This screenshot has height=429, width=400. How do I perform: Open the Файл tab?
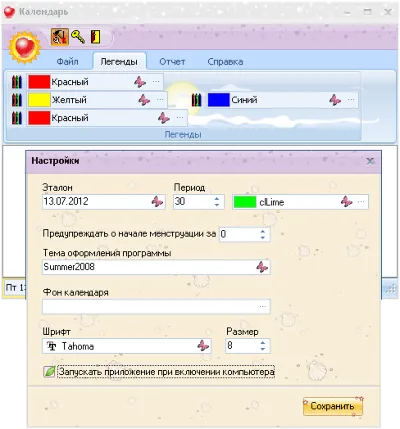pos(67,62)
